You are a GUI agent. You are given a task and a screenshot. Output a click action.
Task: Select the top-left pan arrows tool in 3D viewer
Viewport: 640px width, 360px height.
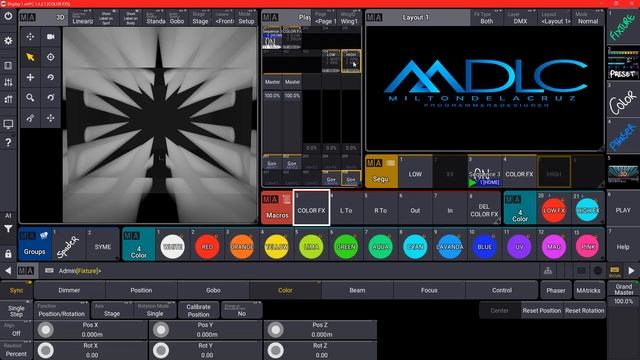[30, 37]
